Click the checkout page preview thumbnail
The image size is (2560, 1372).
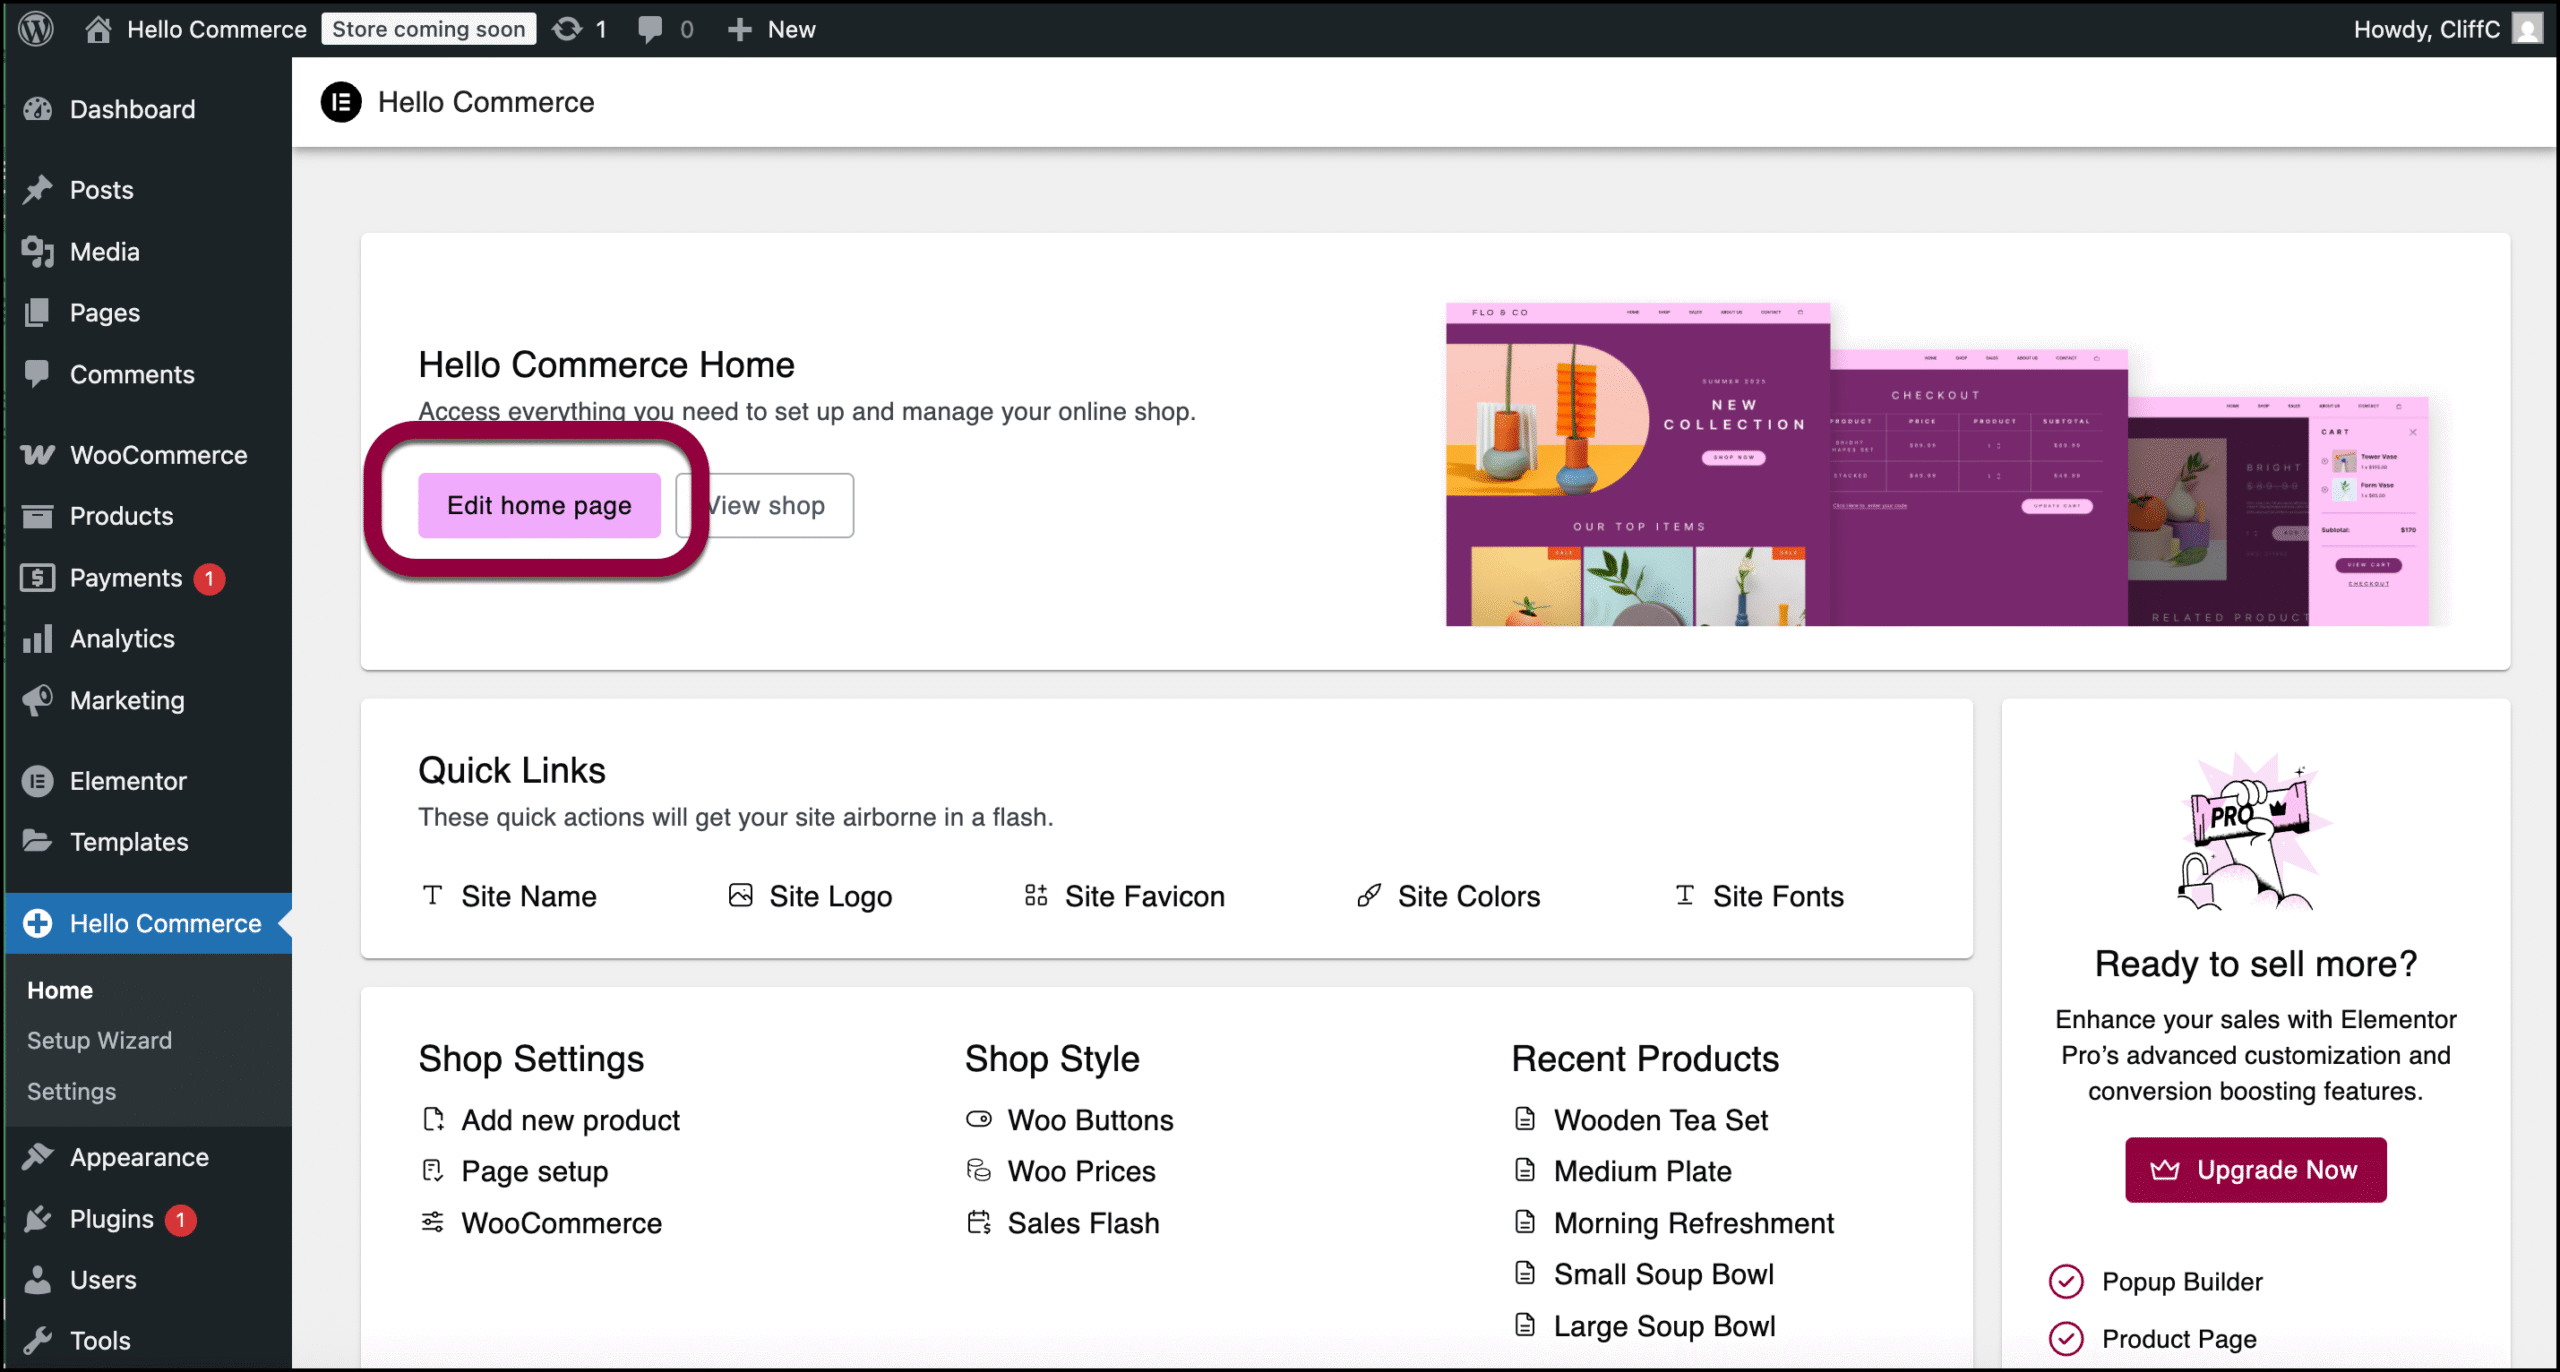1979,488
